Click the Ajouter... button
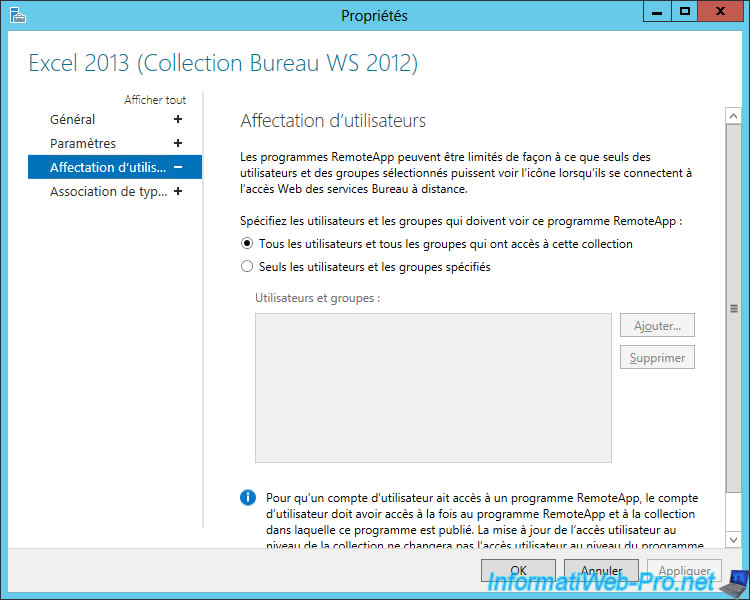750x600 pixels. (657, 325)
